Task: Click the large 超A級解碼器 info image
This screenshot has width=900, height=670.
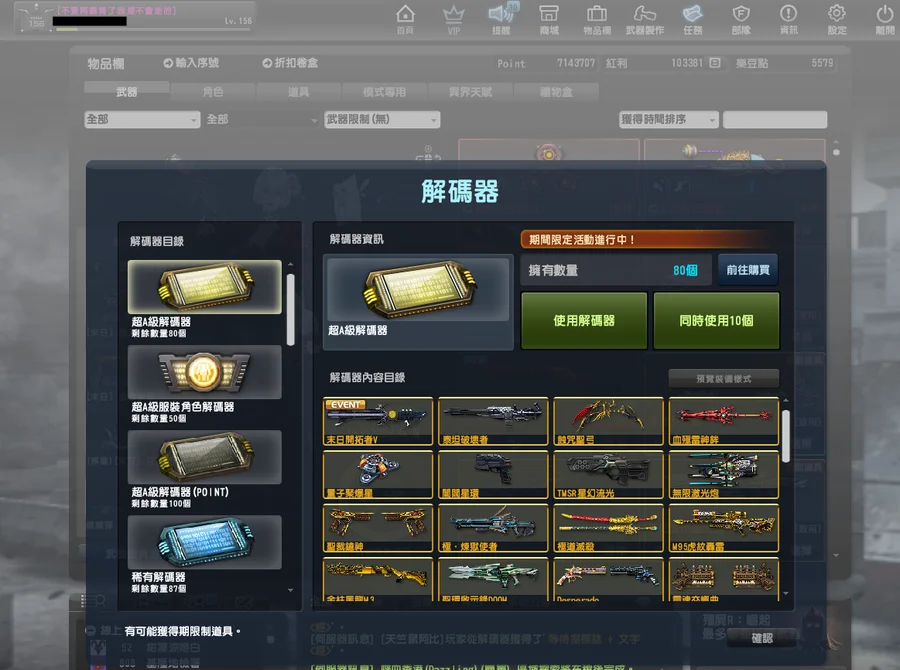Action: [418, 289]
